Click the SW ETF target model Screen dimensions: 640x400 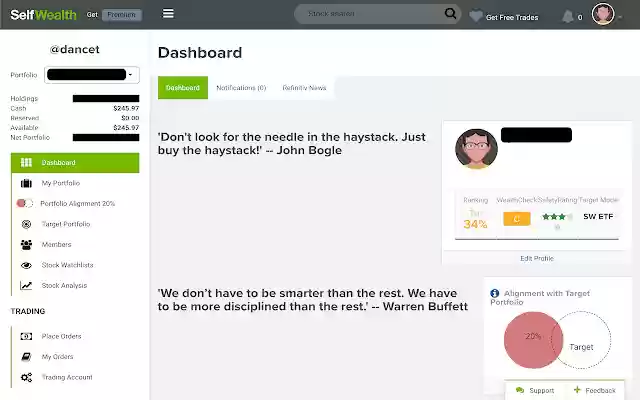[x=598, y=216]
